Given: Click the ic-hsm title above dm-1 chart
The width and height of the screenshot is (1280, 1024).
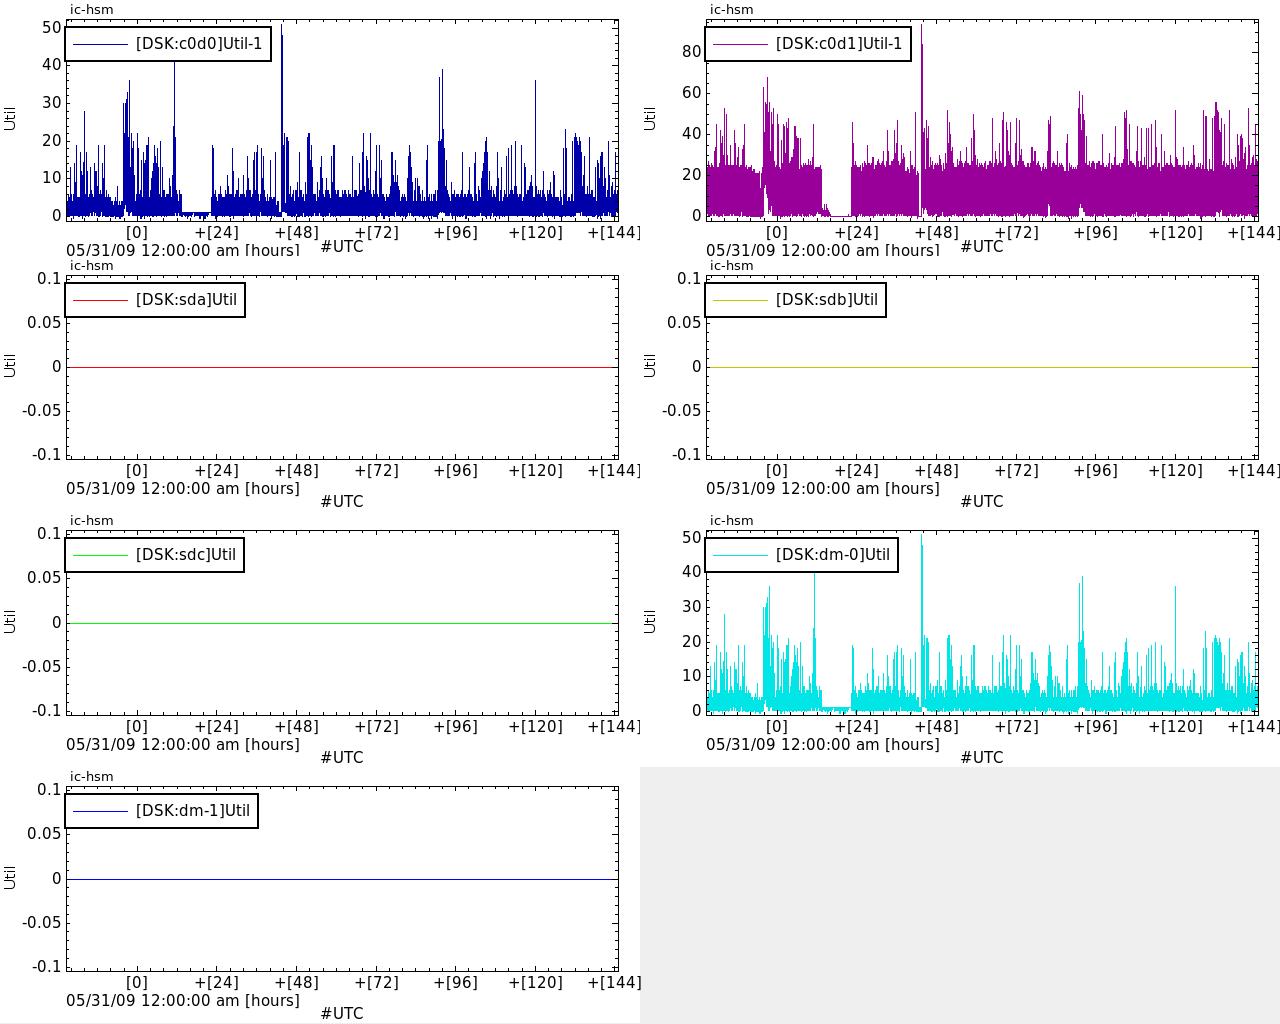Looking at the screenshot, I should [91, 776].
